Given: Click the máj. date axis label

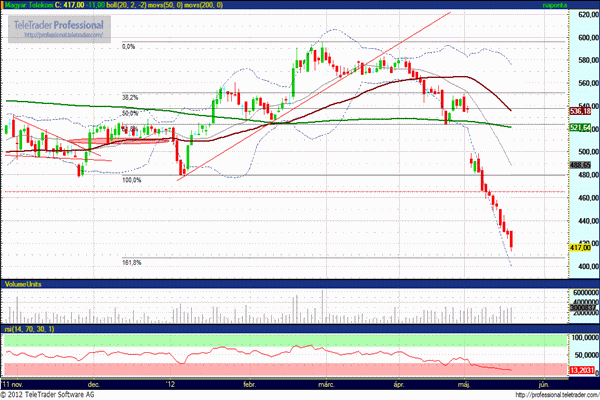Looking at the screenshot, I should tap(464, 384).
